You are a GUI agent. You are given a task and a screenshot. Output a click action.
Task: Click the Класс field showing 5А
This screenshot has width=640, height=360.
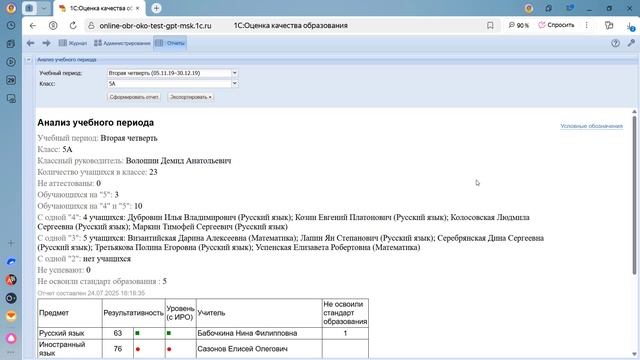coord(169,83)
